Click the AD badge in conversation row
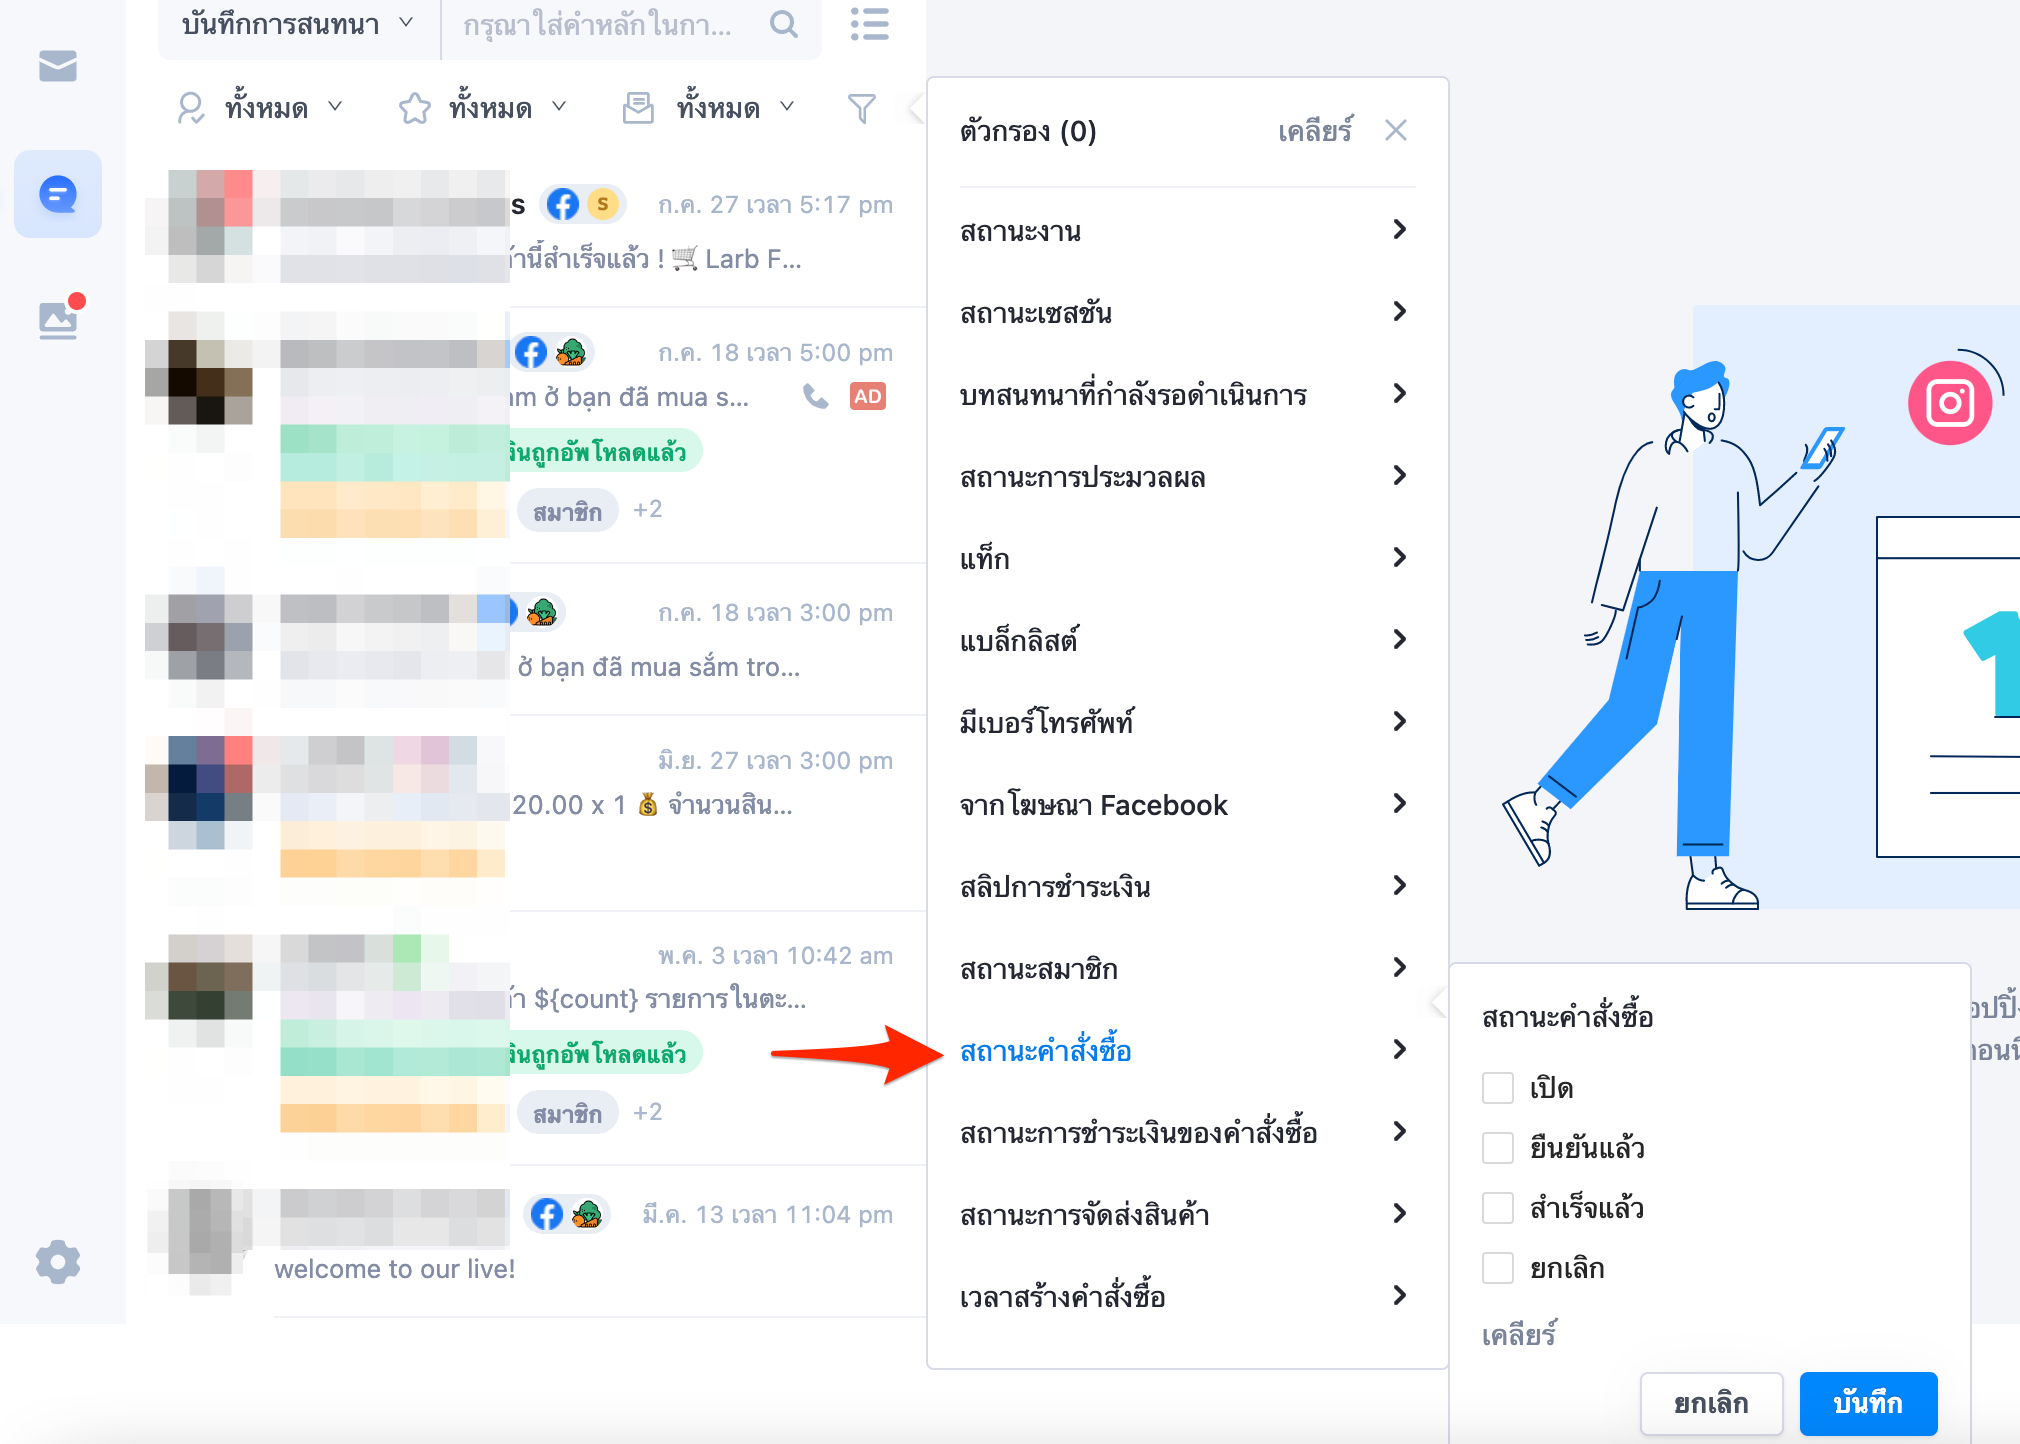 [x=868, y=397]
